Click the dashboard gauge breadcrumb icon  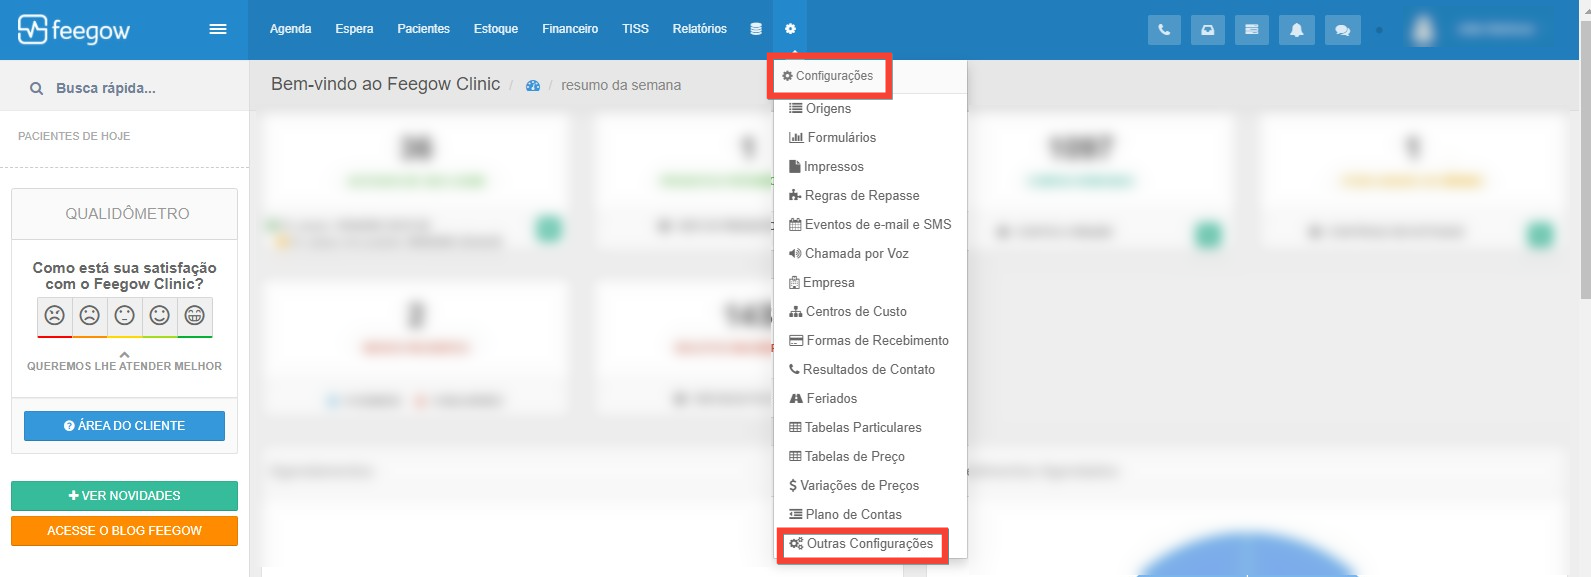click(533, 86)
